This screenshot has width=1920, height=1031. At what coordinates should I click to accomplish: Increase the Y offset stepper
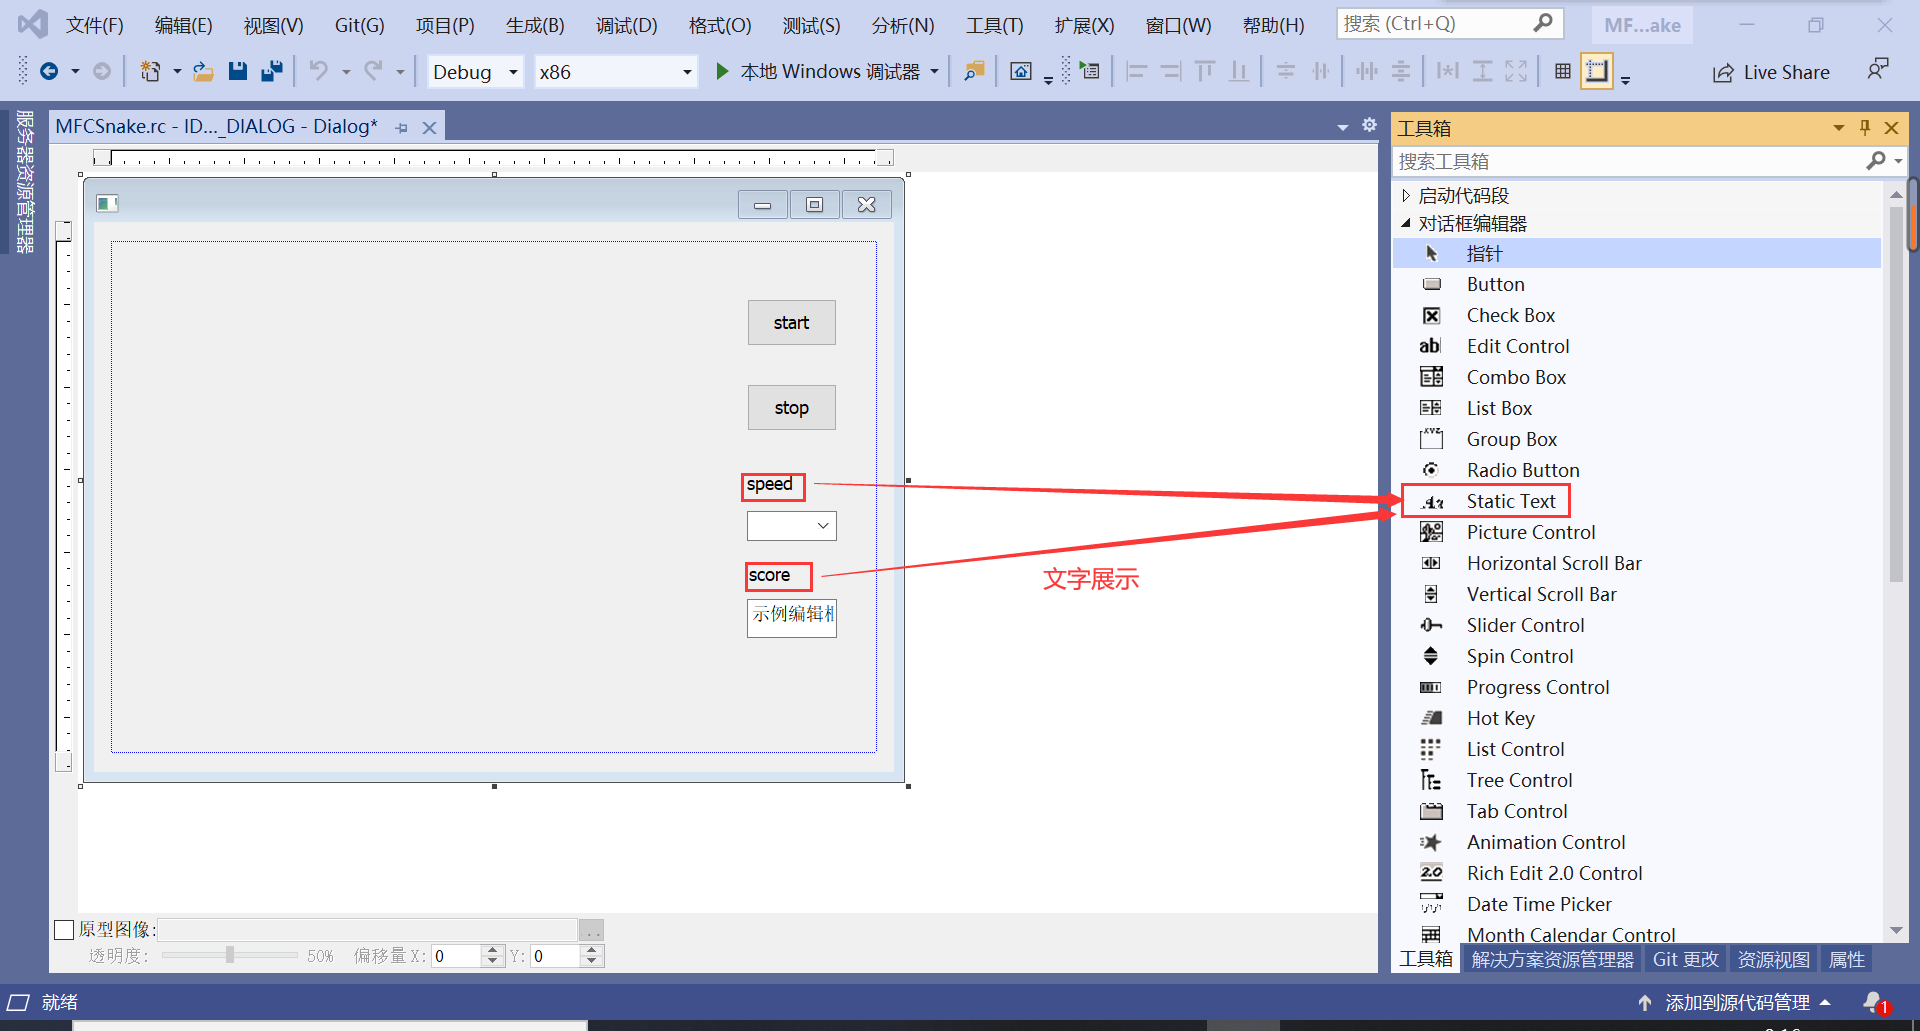click(x=592, y=950)
